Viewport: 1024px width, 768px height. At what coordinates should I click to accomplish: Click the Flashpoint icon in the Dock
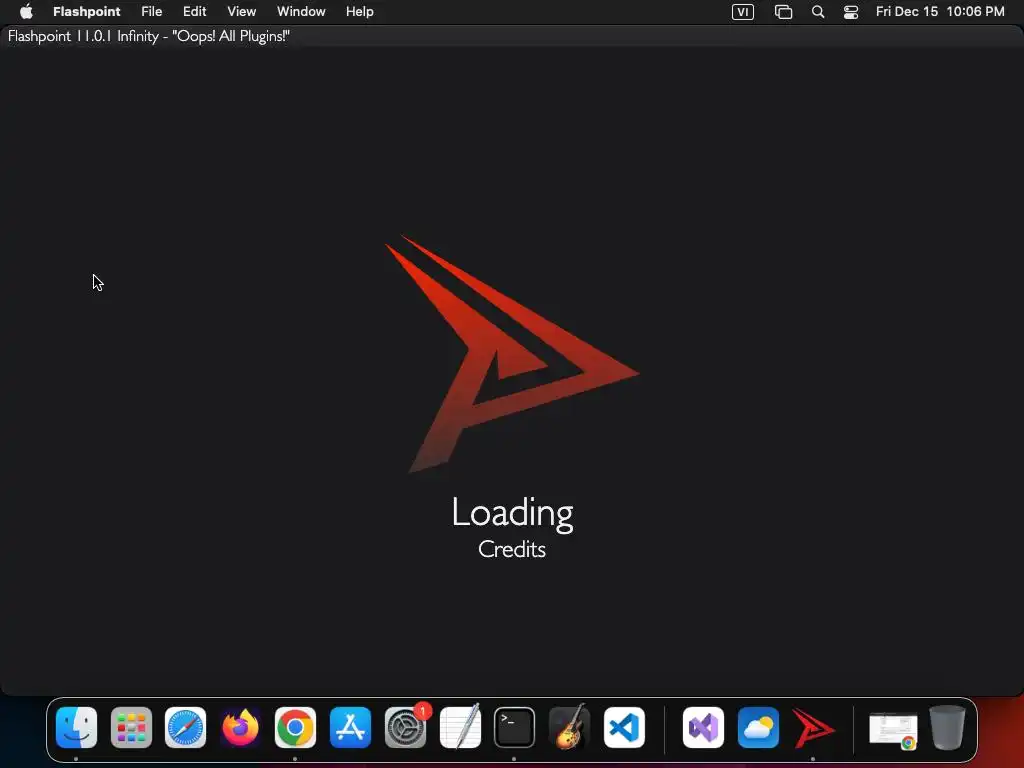click(813, 728)
